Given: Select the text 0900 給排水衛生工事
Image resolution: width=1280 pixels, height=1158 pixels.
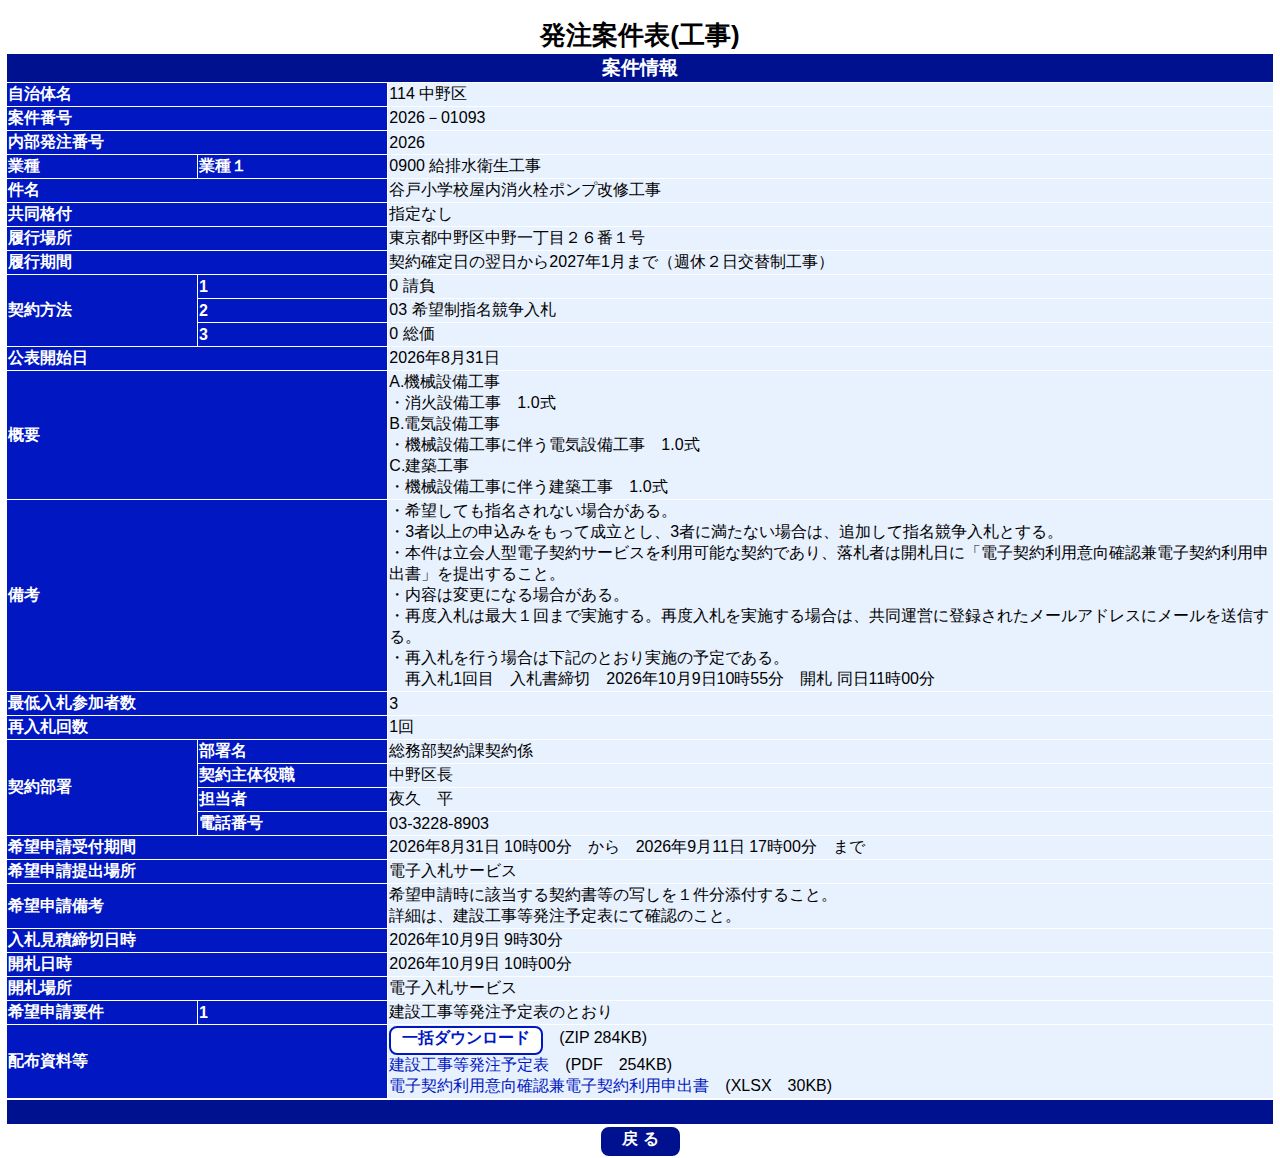Looking at the screenshot, I should click(465, 166).
